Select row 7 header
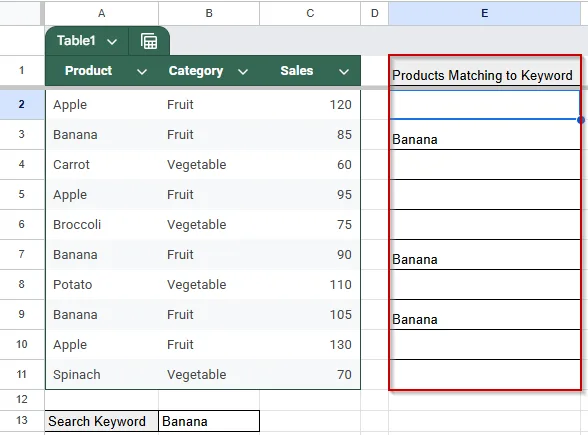The height and width of the screenshot is (435, 588). tap(22, 254)
